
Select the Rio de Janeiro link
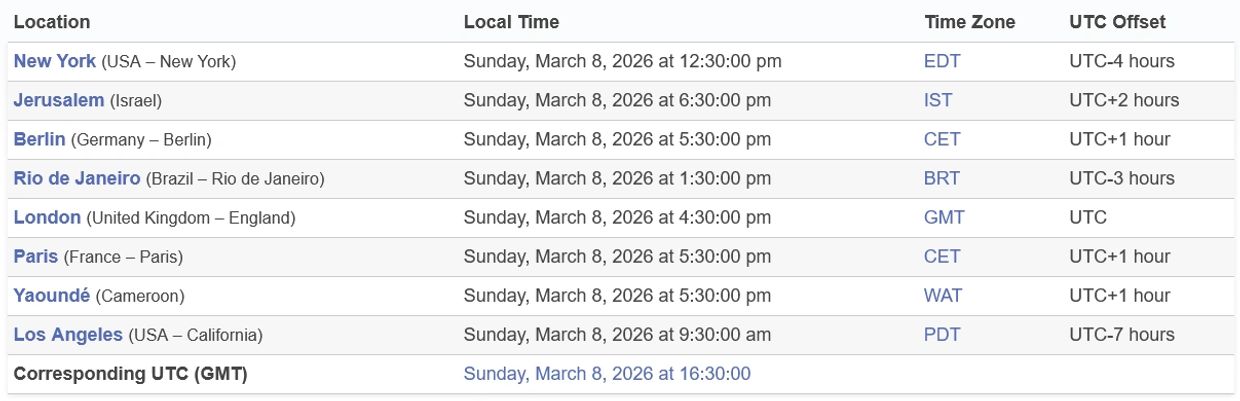pos(77,178)
